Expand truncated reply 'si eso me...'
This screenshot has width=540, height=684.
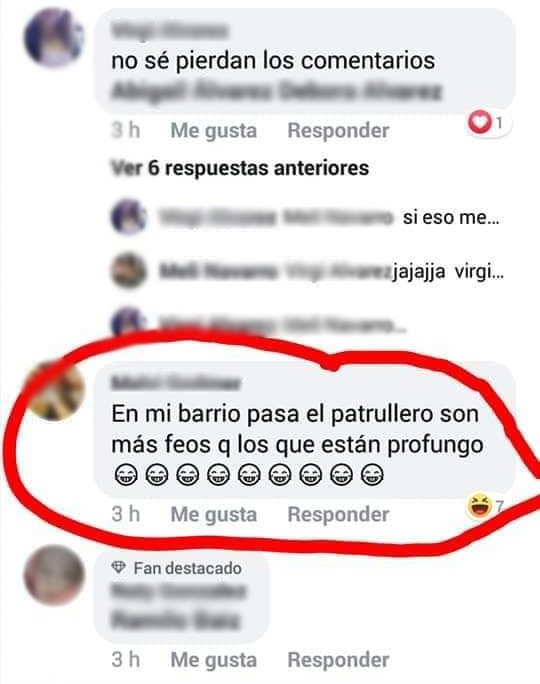point(451,217)
